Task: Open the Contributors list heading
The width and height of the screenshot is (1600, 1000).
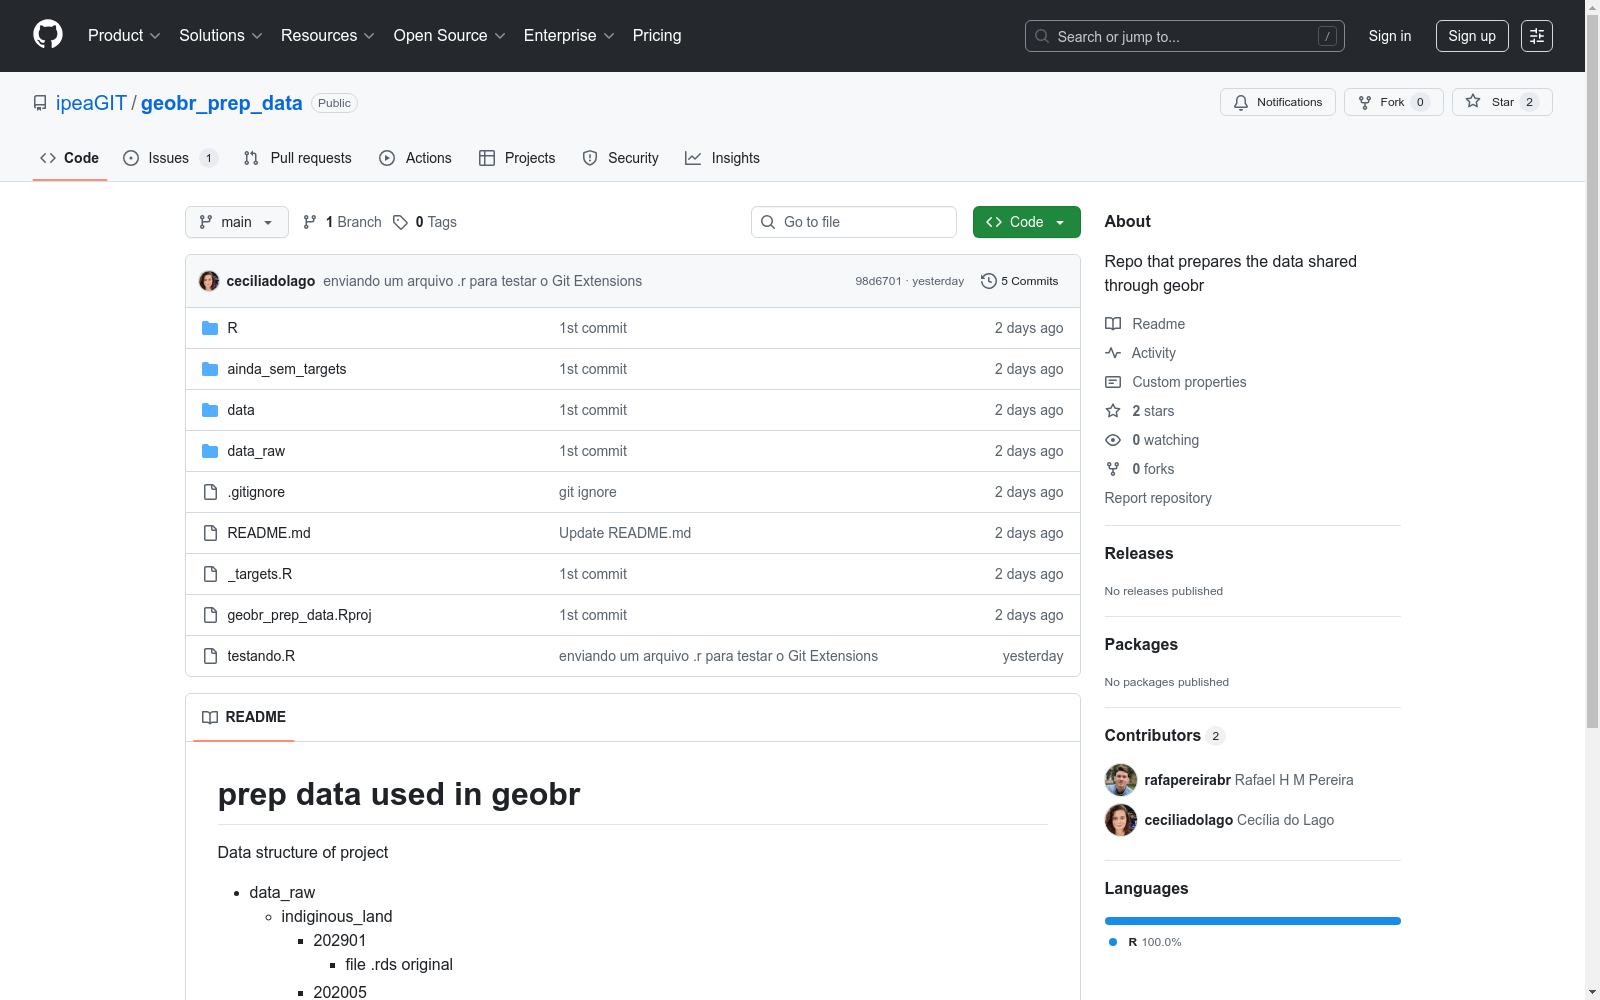Action: tap(1153, 735)
